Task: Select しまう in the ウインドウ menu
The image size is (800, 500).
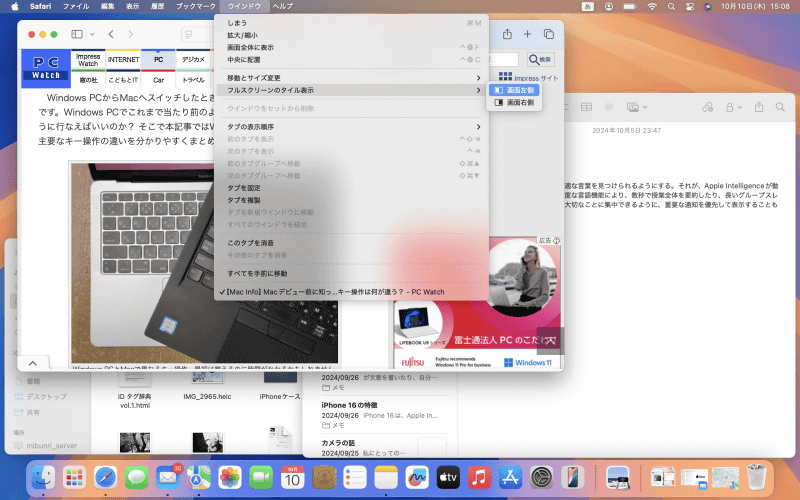Action: (x=351, y=23)
